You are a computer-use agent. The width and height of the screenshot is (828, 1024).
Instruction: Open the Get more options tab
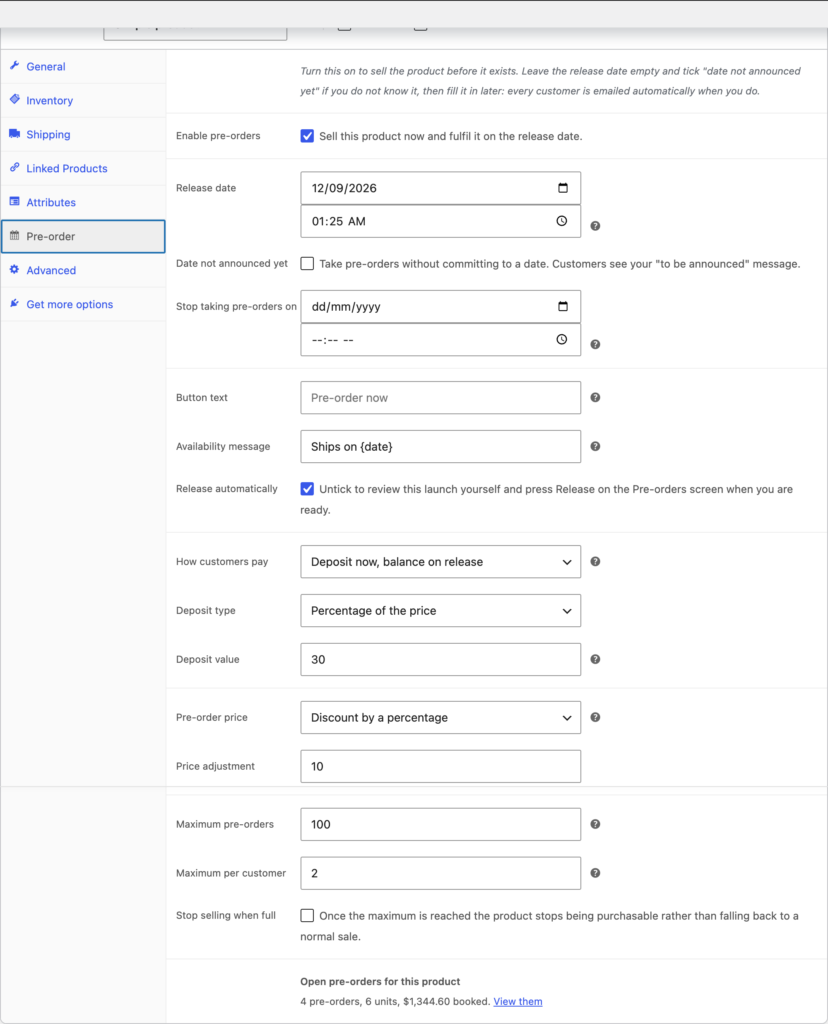(83, 304)
